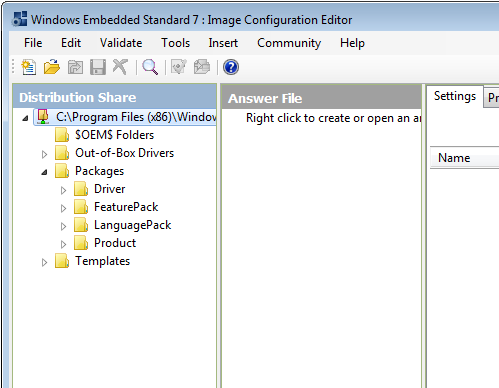Screen dimensions: 499x388
Task: Open the Community menu
Action: click(289, 43)
